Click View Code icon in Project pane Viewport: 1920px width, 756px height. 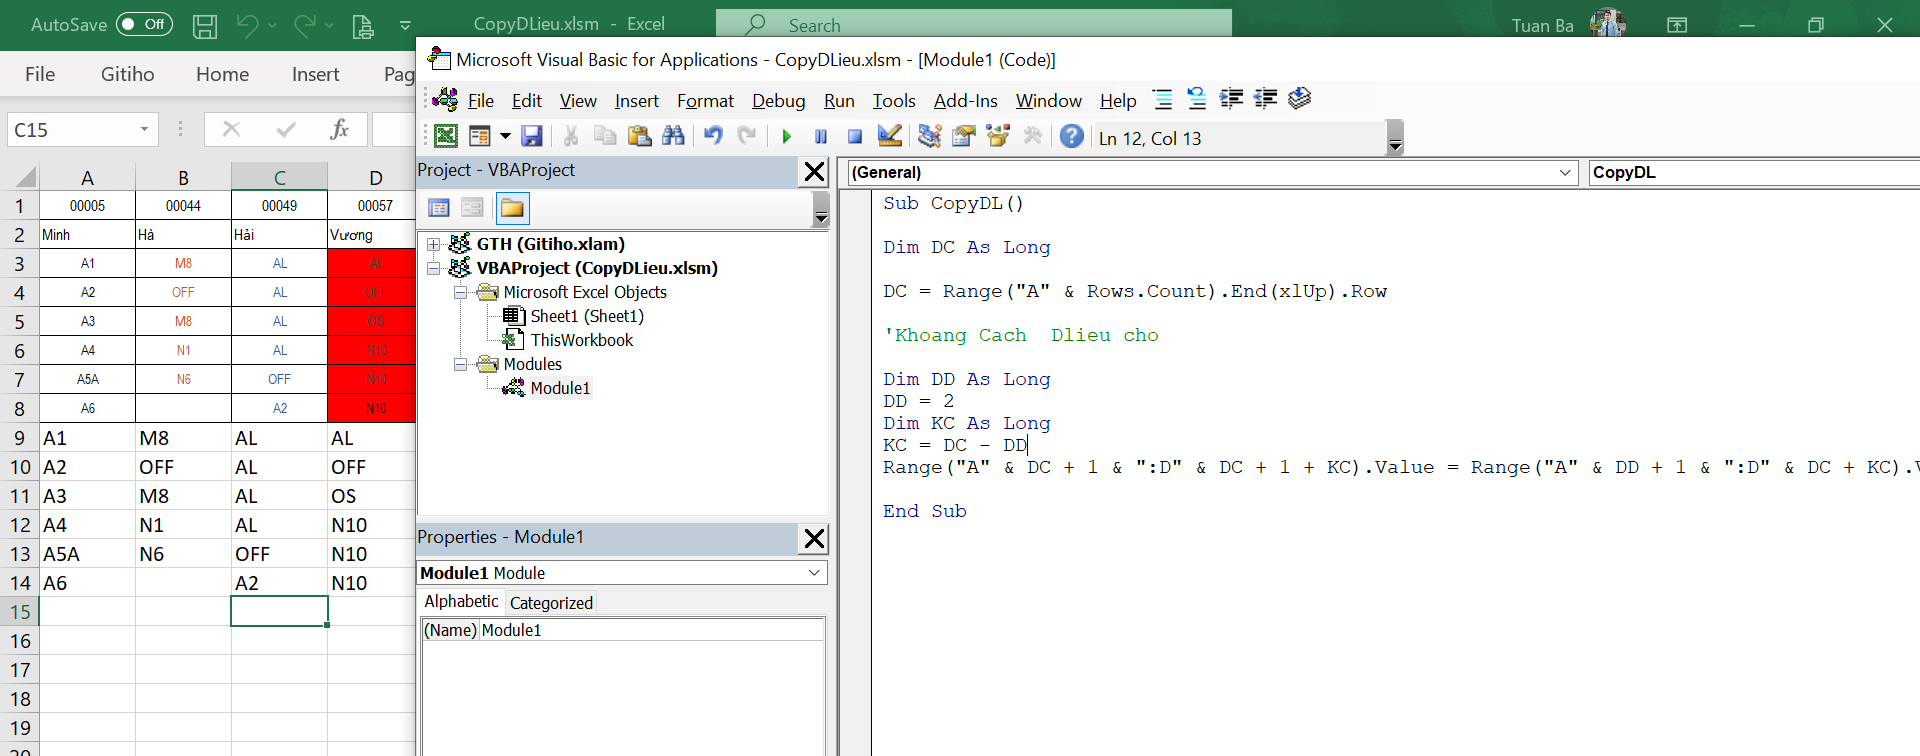(439, 208)
